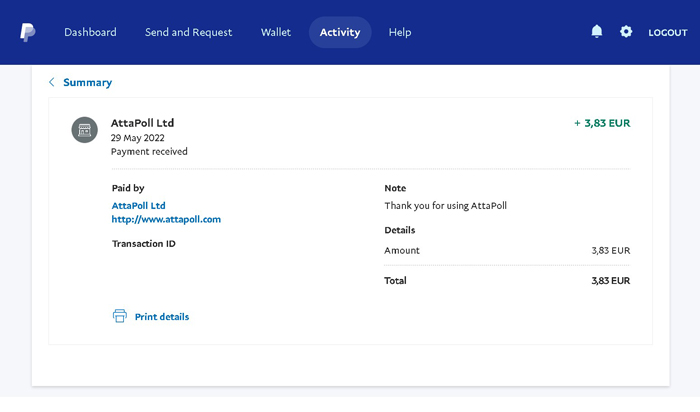Click the printer icon
The width and height of the screenshot is (700, 412).
pyautogui.click(x=120, y=316)
